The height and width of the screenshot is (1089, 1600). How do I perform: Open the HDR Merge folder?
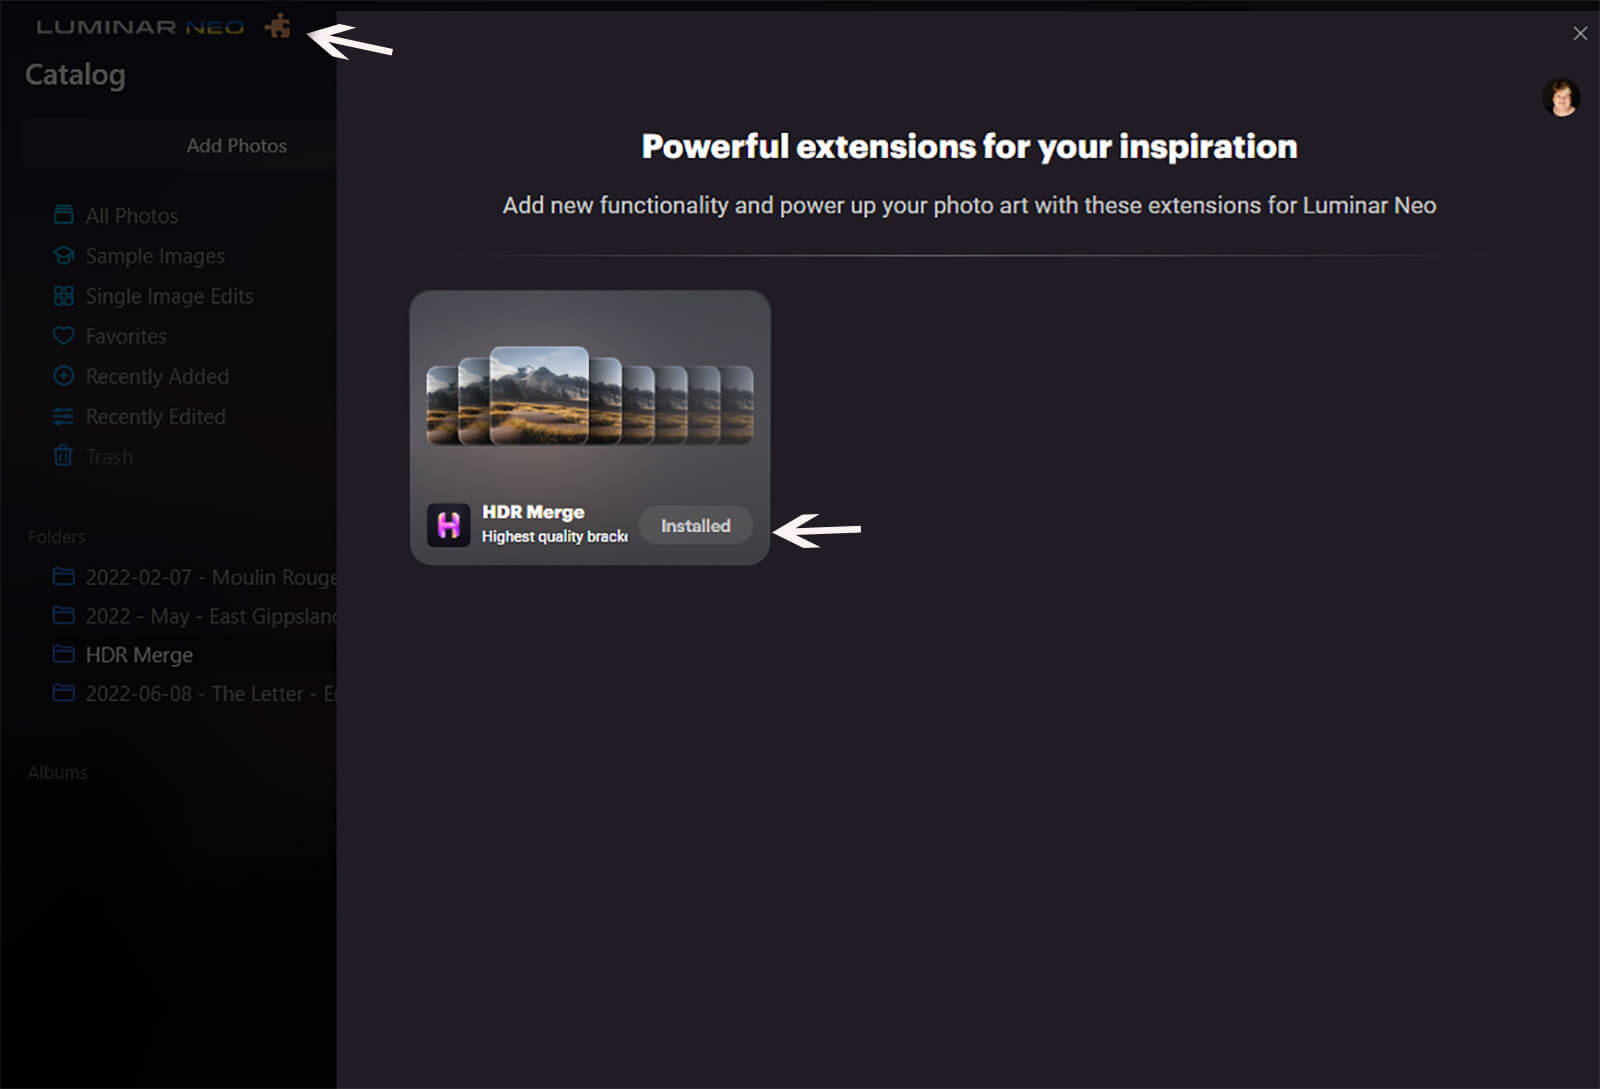pyautogui.click(x=138, y=655)
